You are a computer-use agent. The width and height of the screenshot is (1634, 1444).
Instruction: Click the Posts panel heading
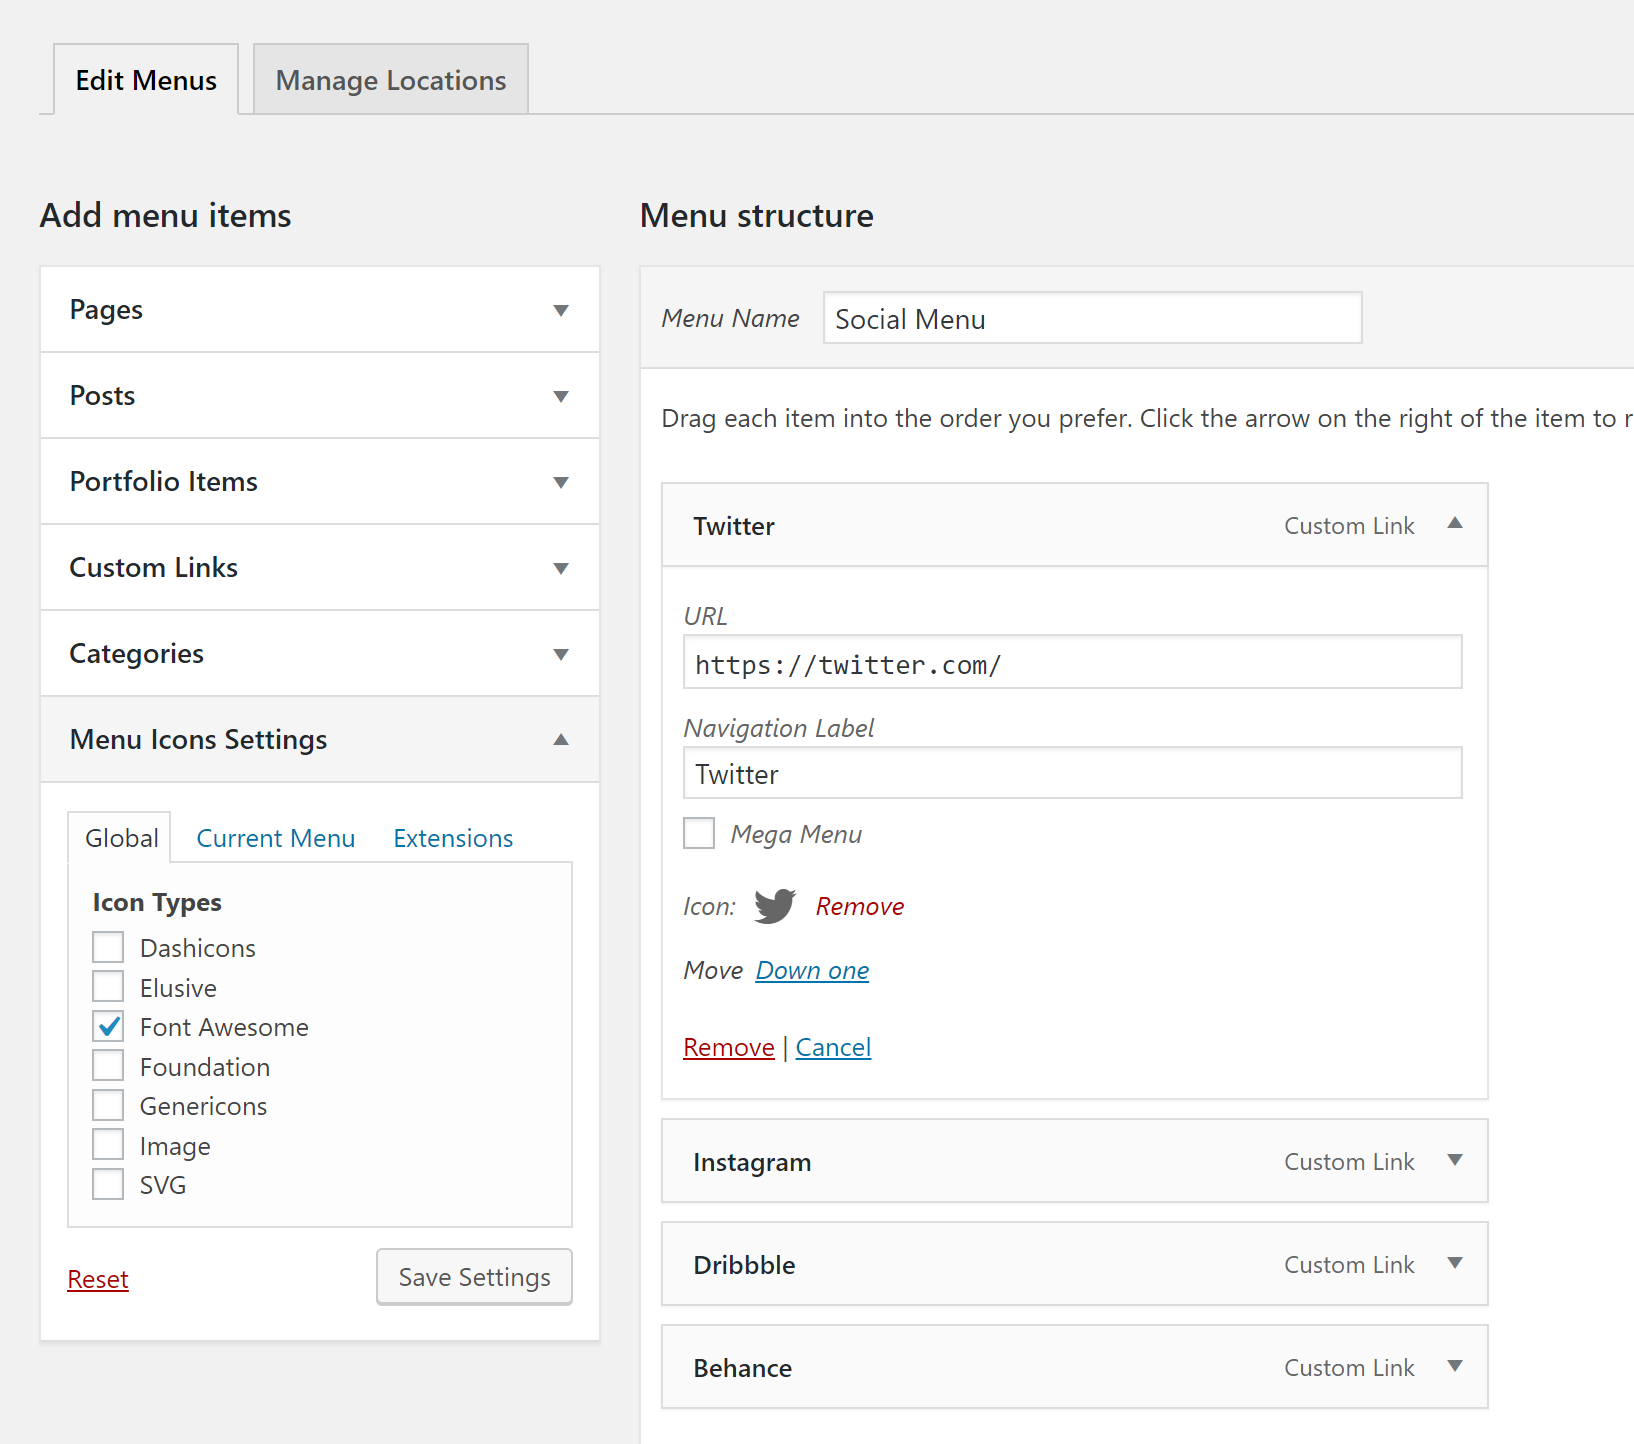click(x=102, y=396)
